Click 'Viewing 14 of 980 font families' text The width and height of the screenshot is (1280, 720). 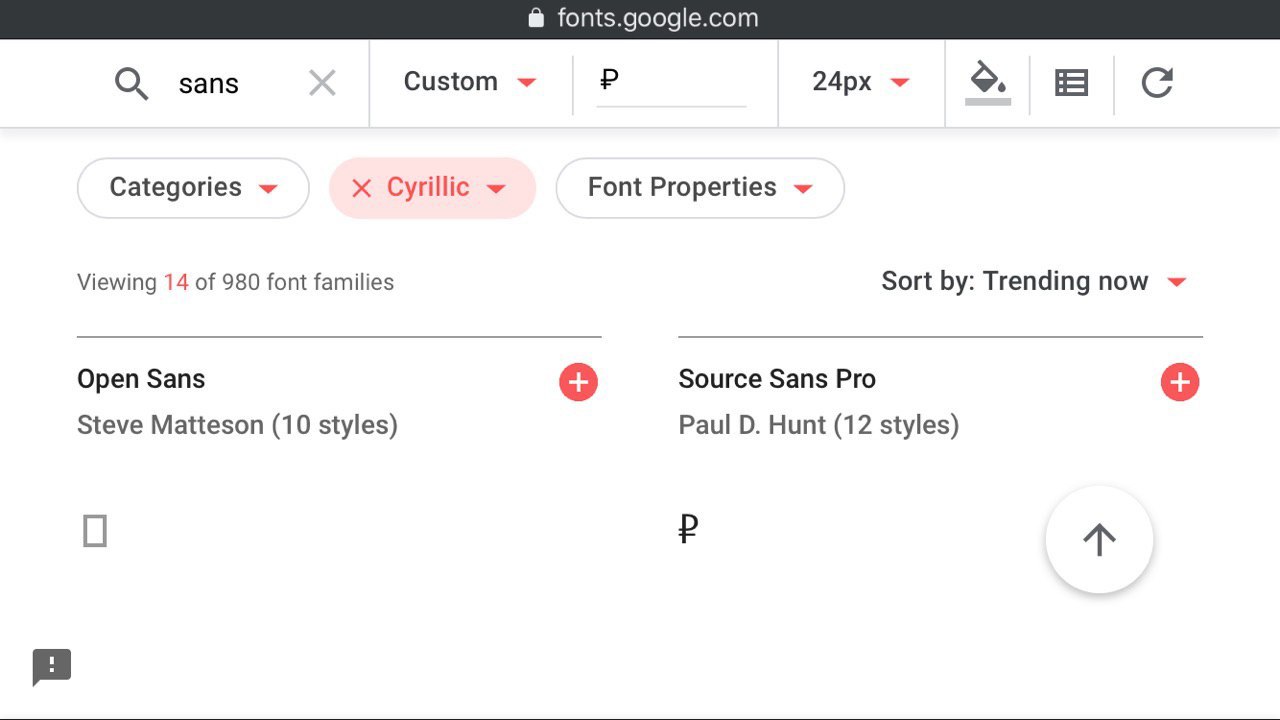(x=235, y=282)
